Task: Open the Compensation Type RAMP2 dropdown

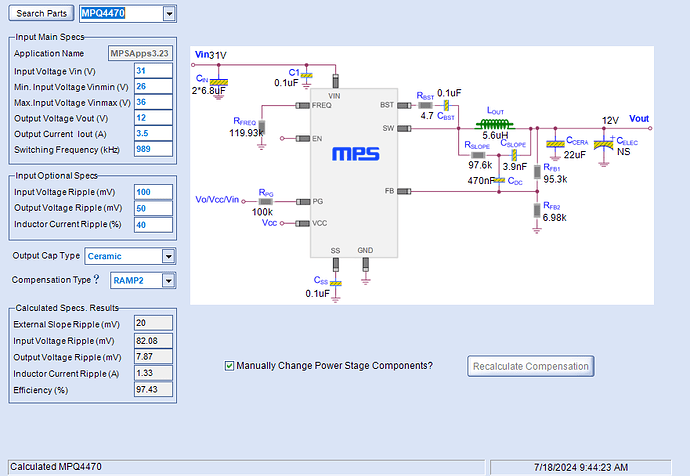Action: pyautogui.click(x=168, y=280)
